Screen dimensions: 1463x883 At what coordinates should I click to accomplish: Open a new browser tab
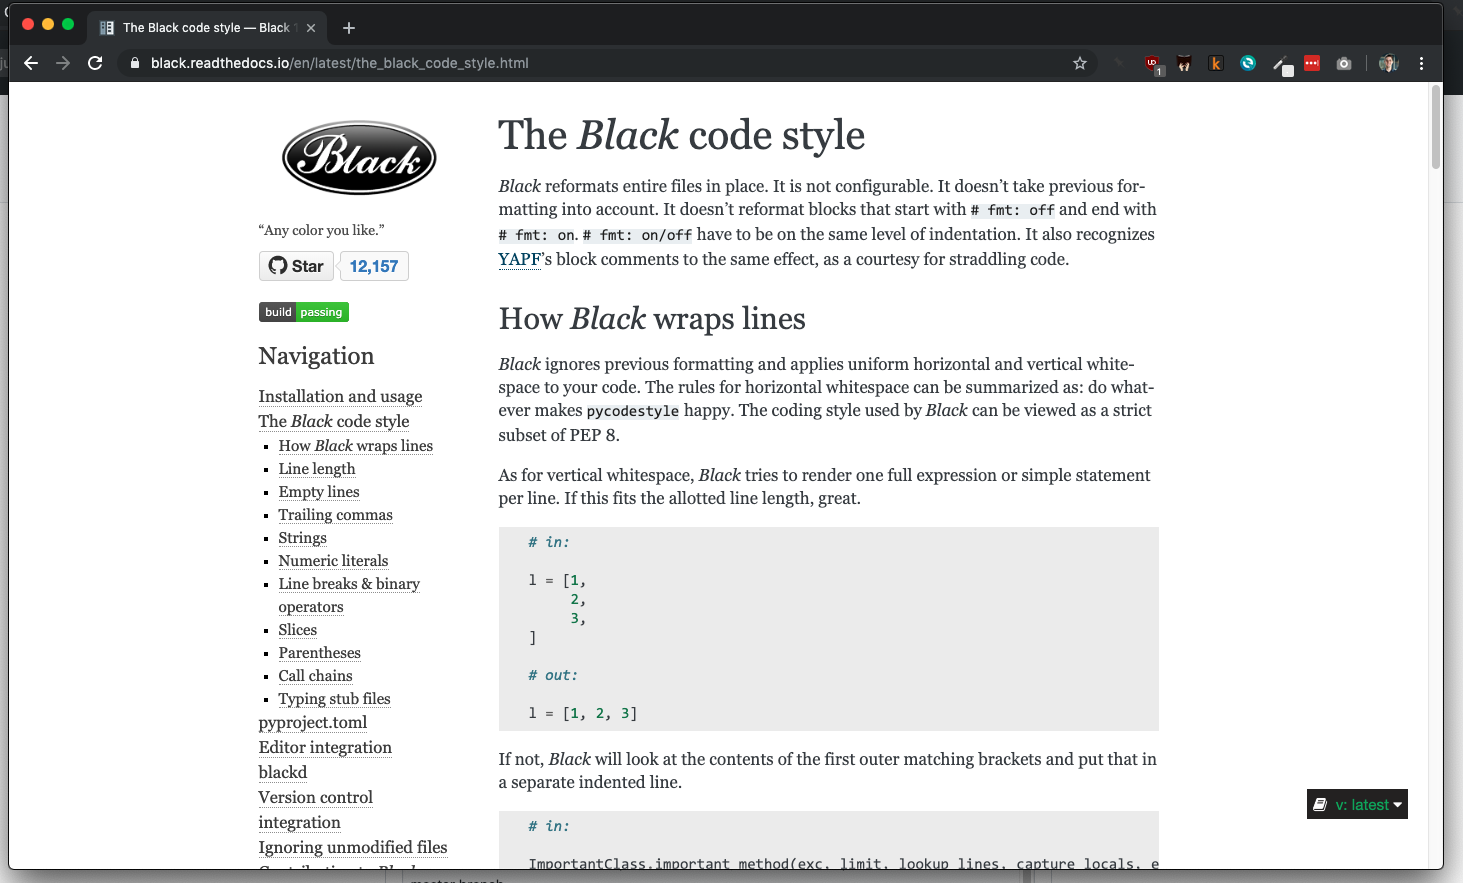(x=348, y=27)
